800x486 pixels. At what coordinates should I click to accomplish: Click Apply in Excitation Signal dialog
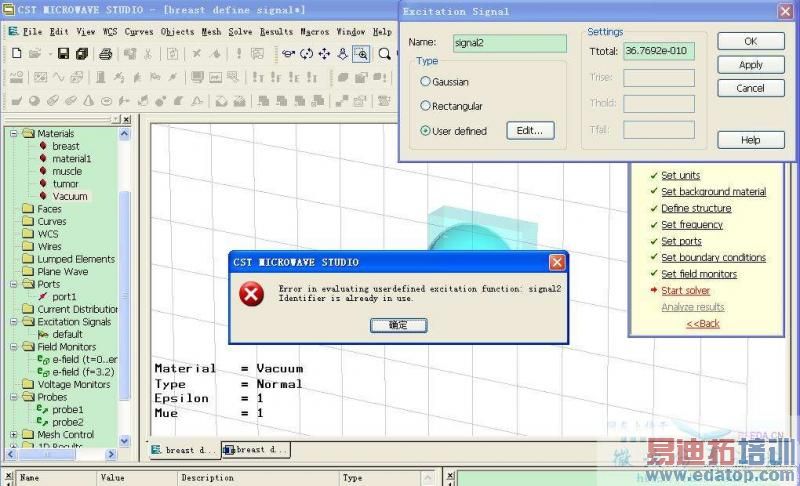click(x=751, y=65)
